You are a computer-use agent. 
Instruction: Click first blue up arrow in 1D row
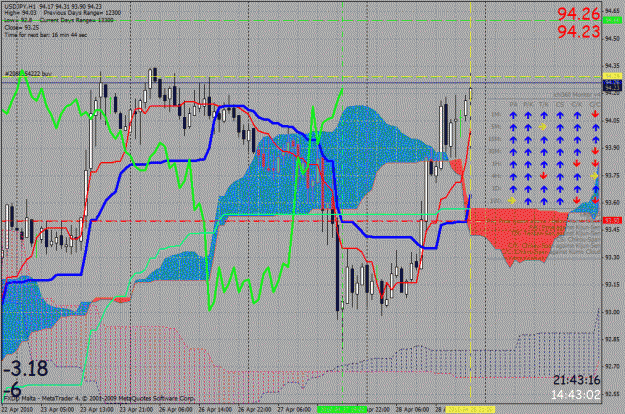pos(513,189)
